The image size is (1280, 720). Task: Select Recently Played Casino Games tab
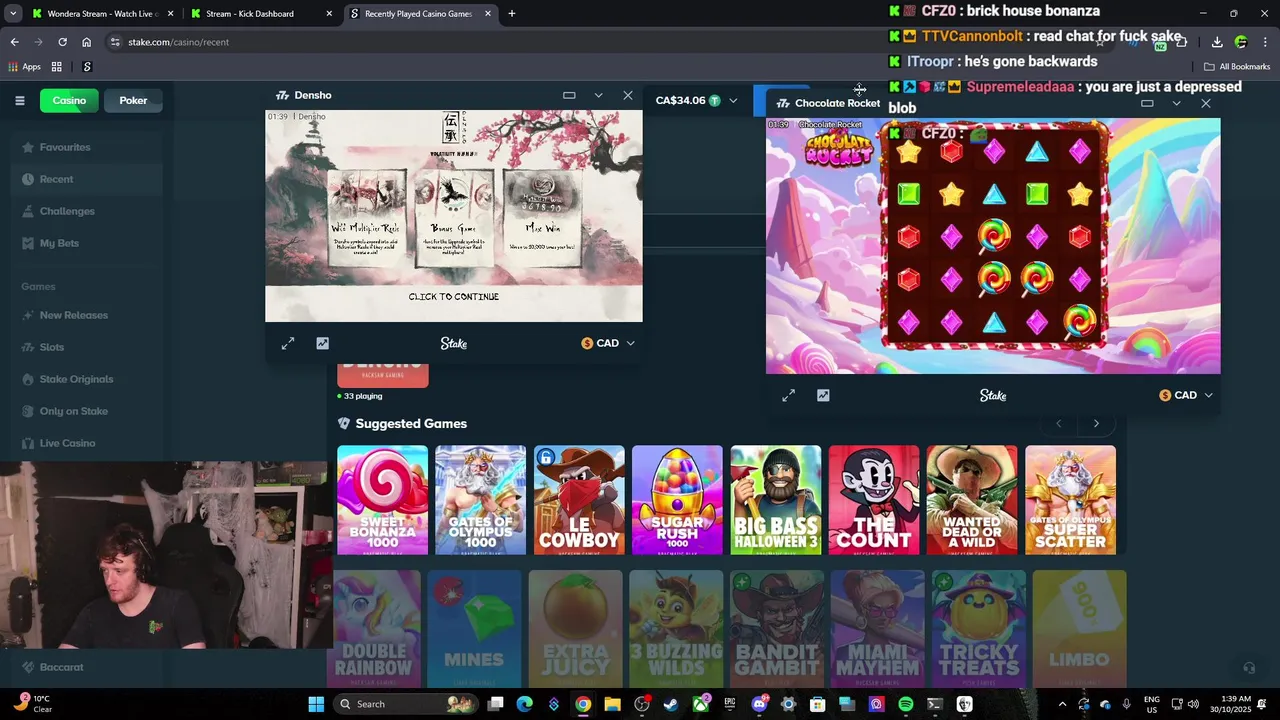tap(420, 14)
